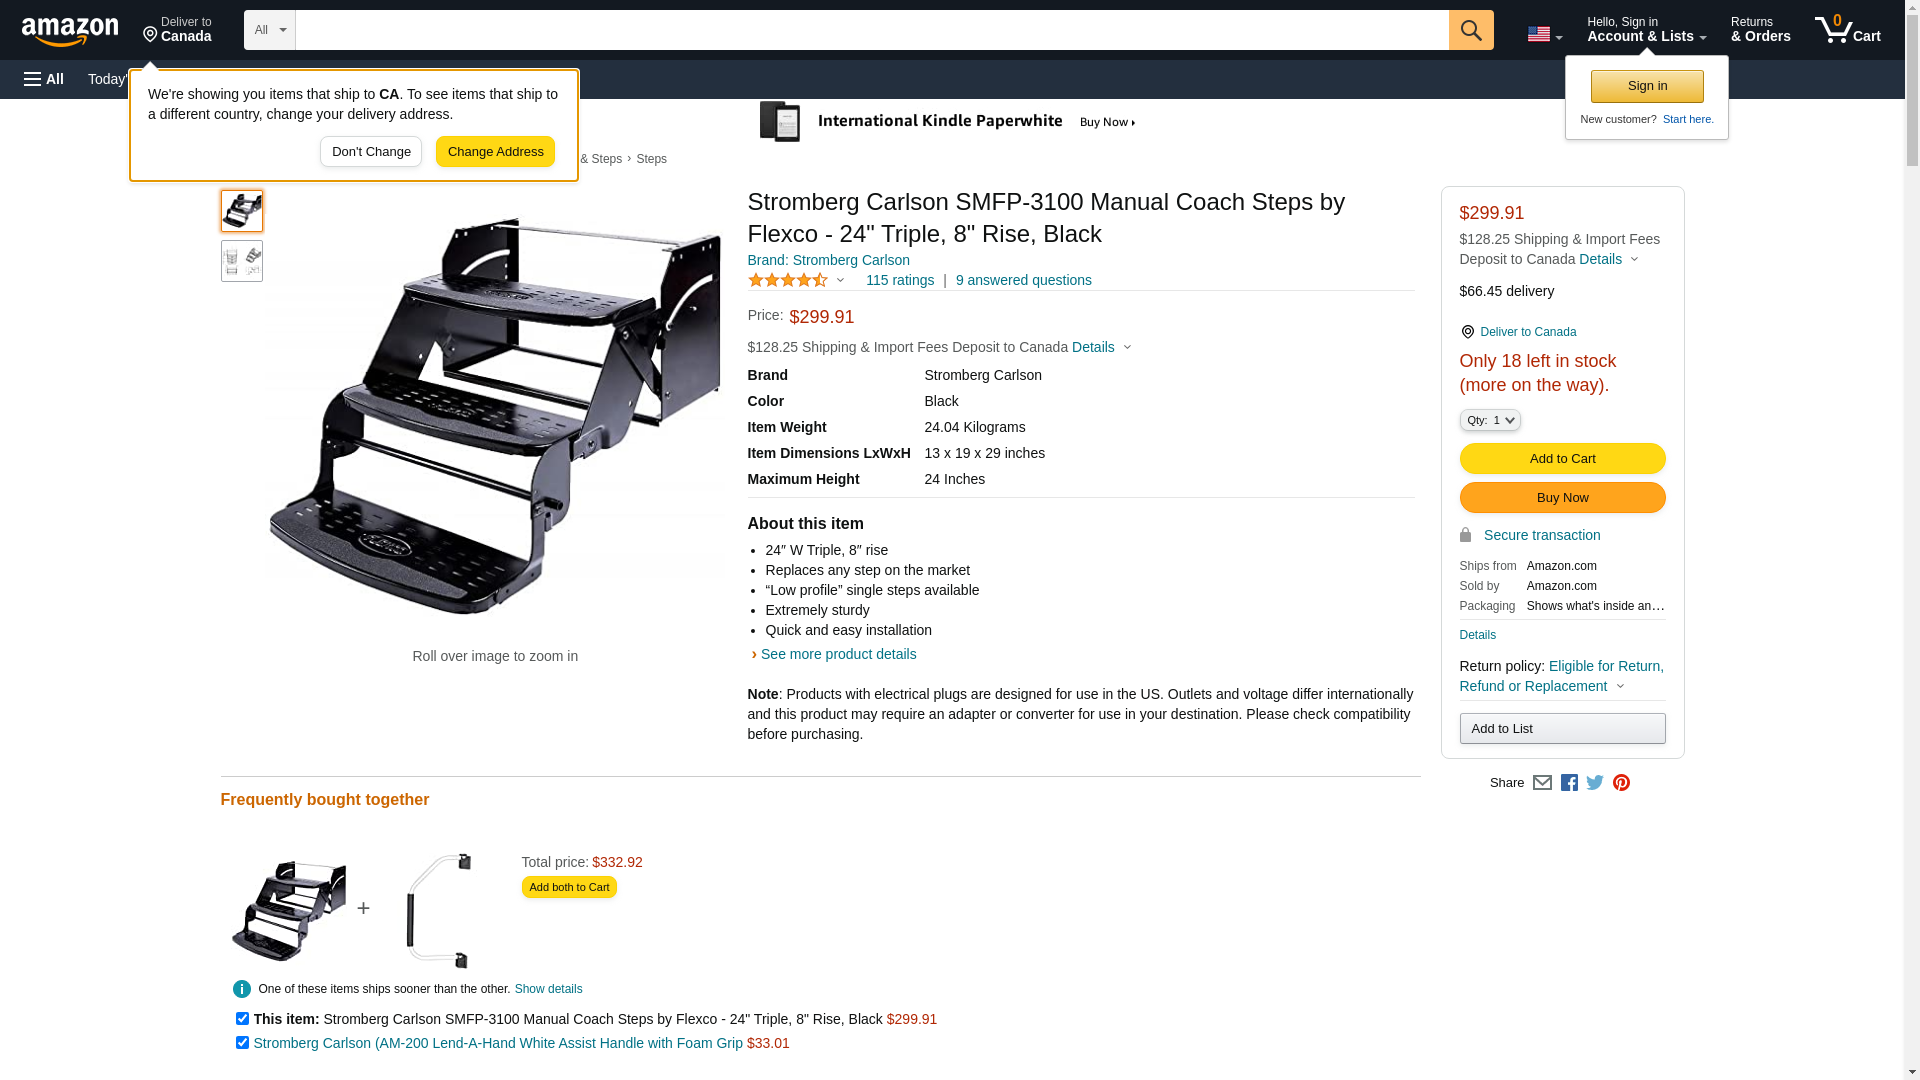Open Returns & Orders

pyautogui.click(x=1760, y=30)
